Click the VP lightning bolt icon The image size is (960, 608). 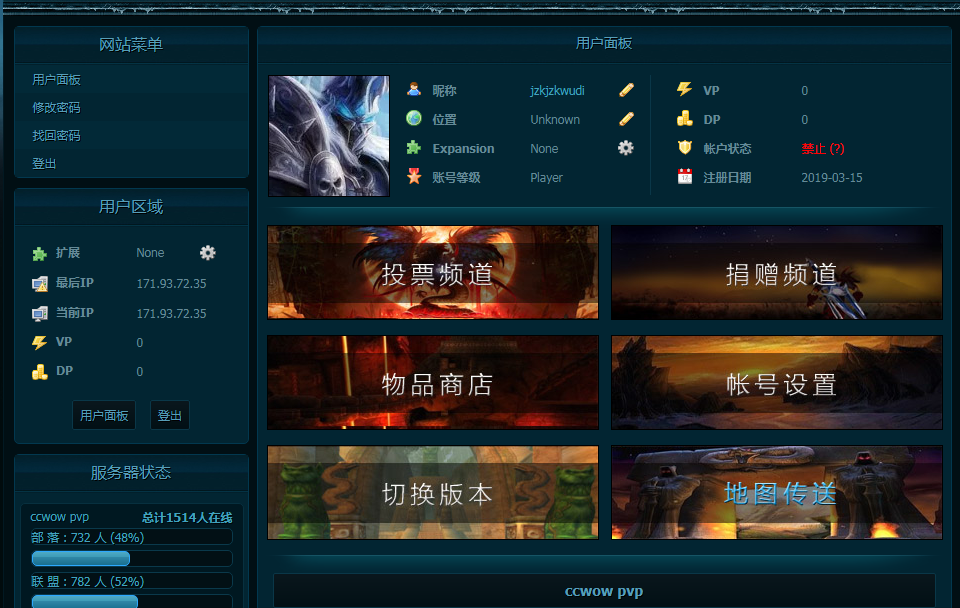685,90
